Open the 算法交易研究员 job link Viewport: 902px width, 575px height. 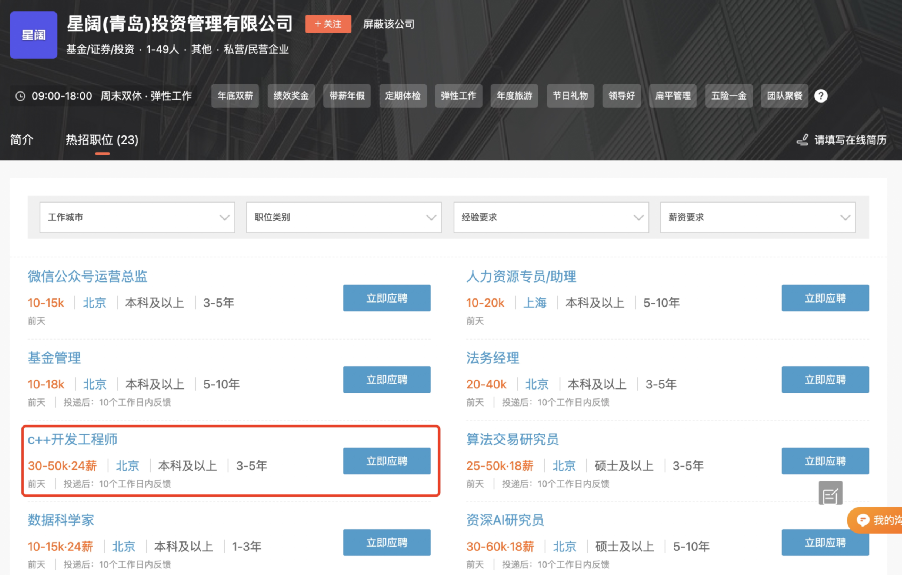(512, 439)
